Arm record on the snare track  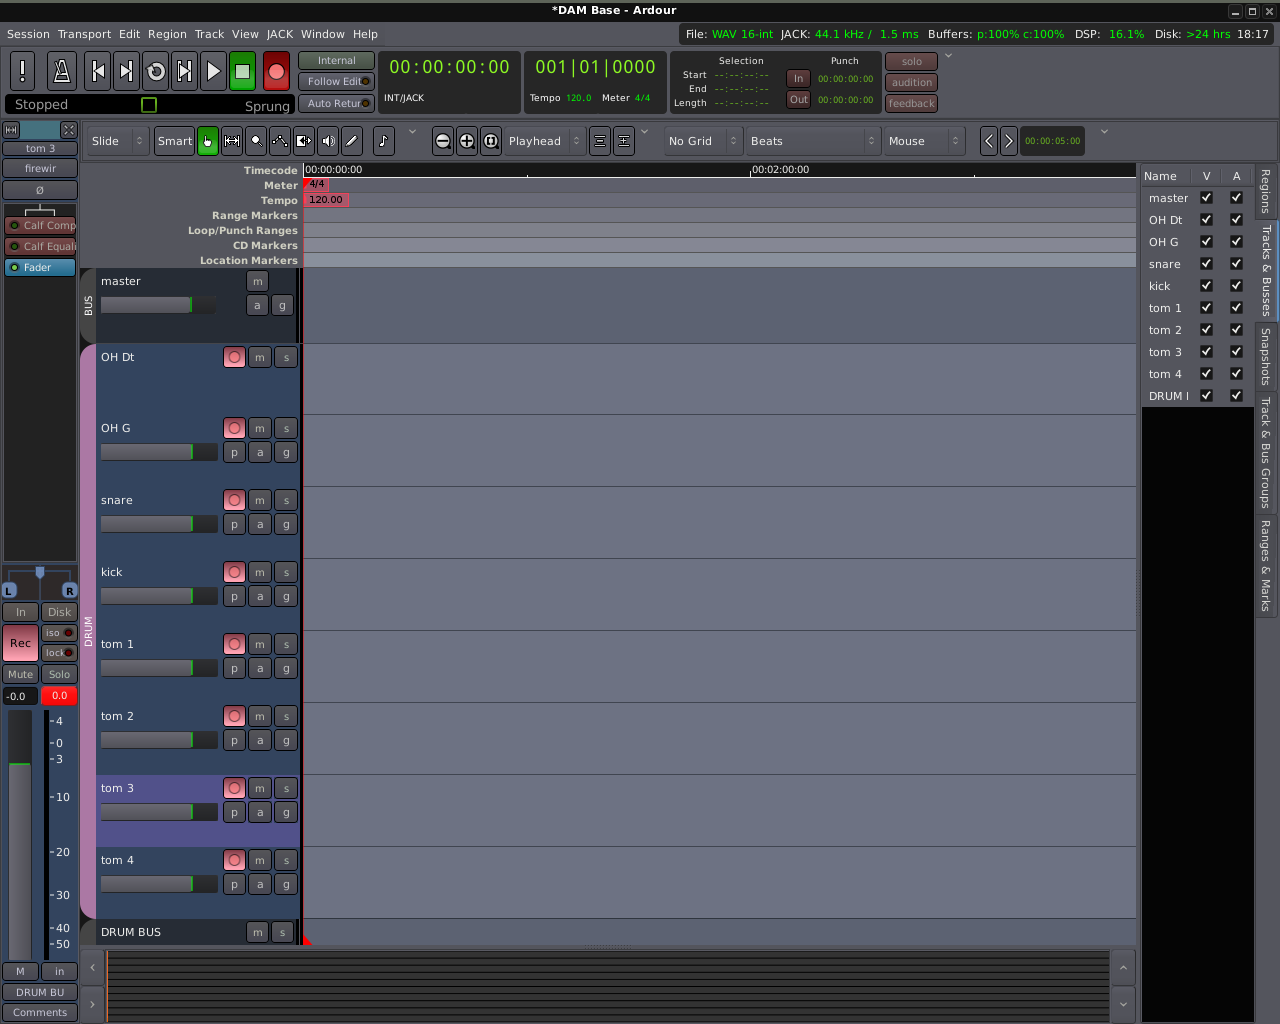point(234,500)
